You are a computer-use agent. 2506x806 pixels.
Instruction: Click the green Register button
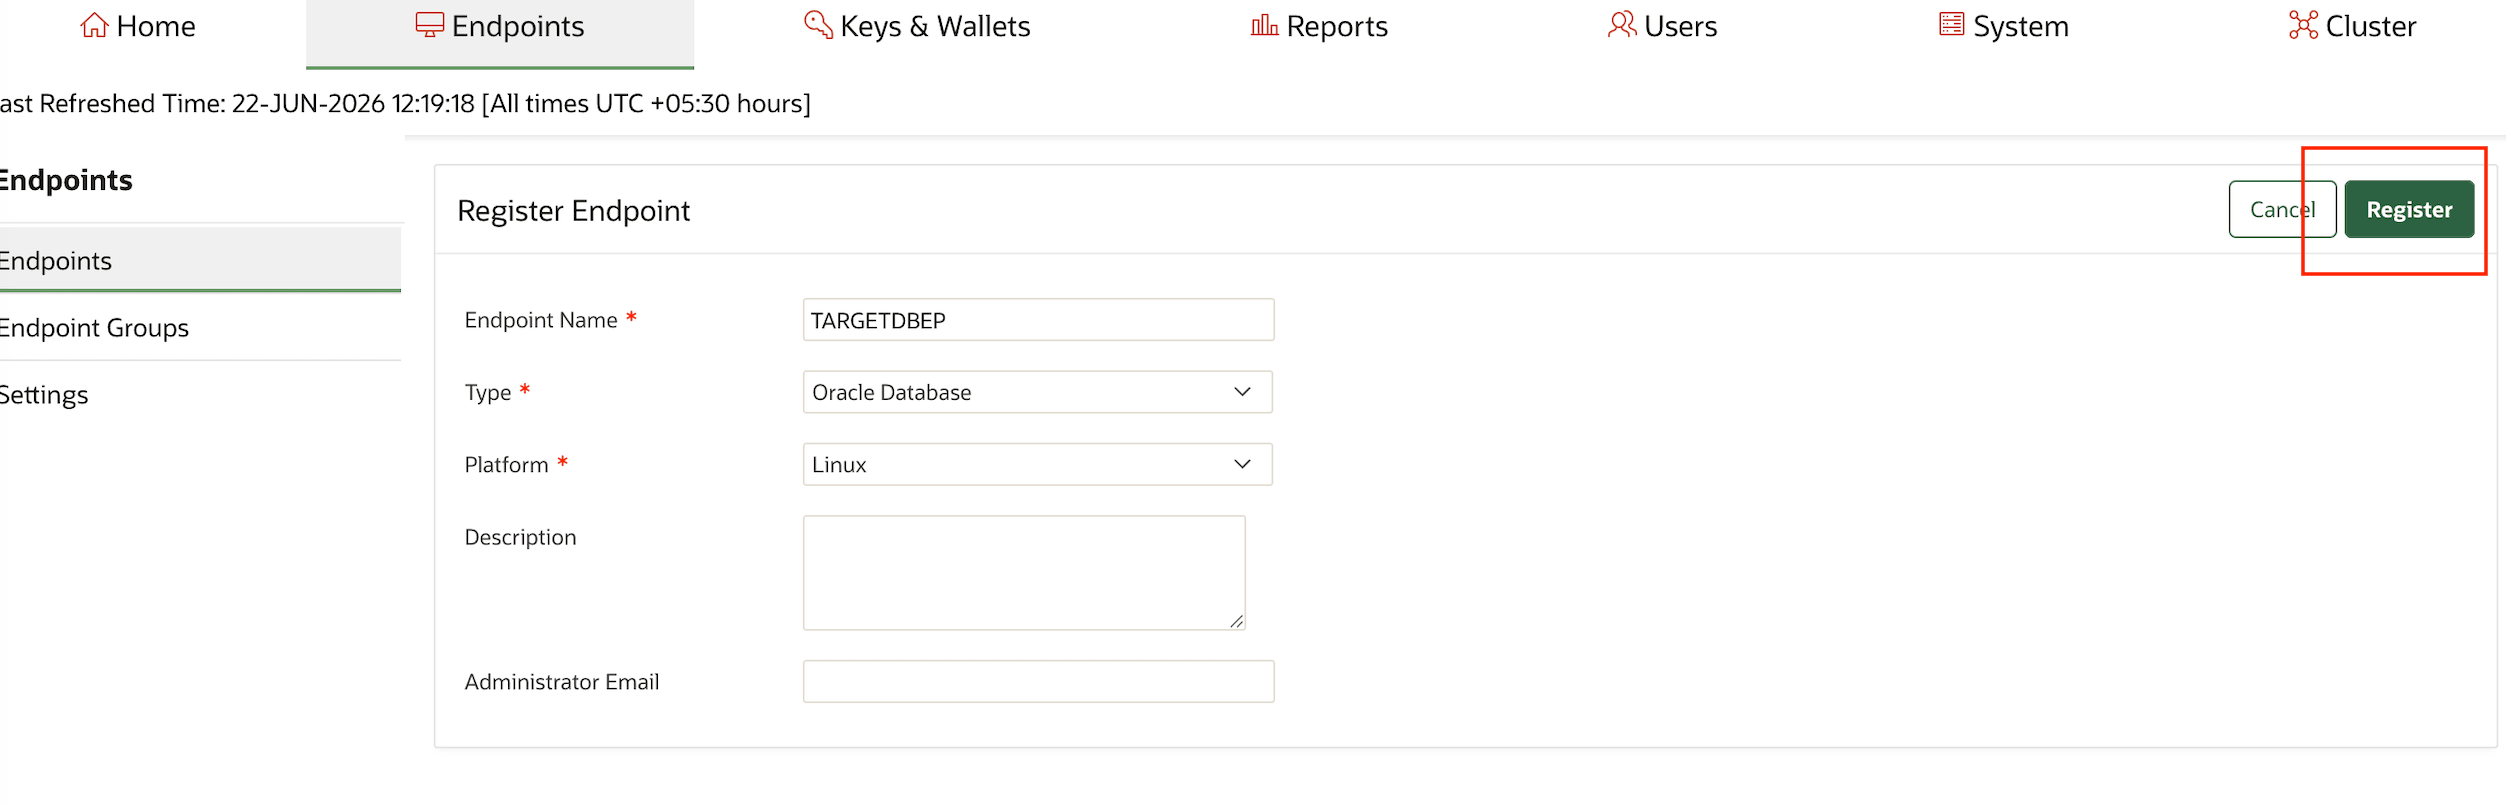[2409, 209]
